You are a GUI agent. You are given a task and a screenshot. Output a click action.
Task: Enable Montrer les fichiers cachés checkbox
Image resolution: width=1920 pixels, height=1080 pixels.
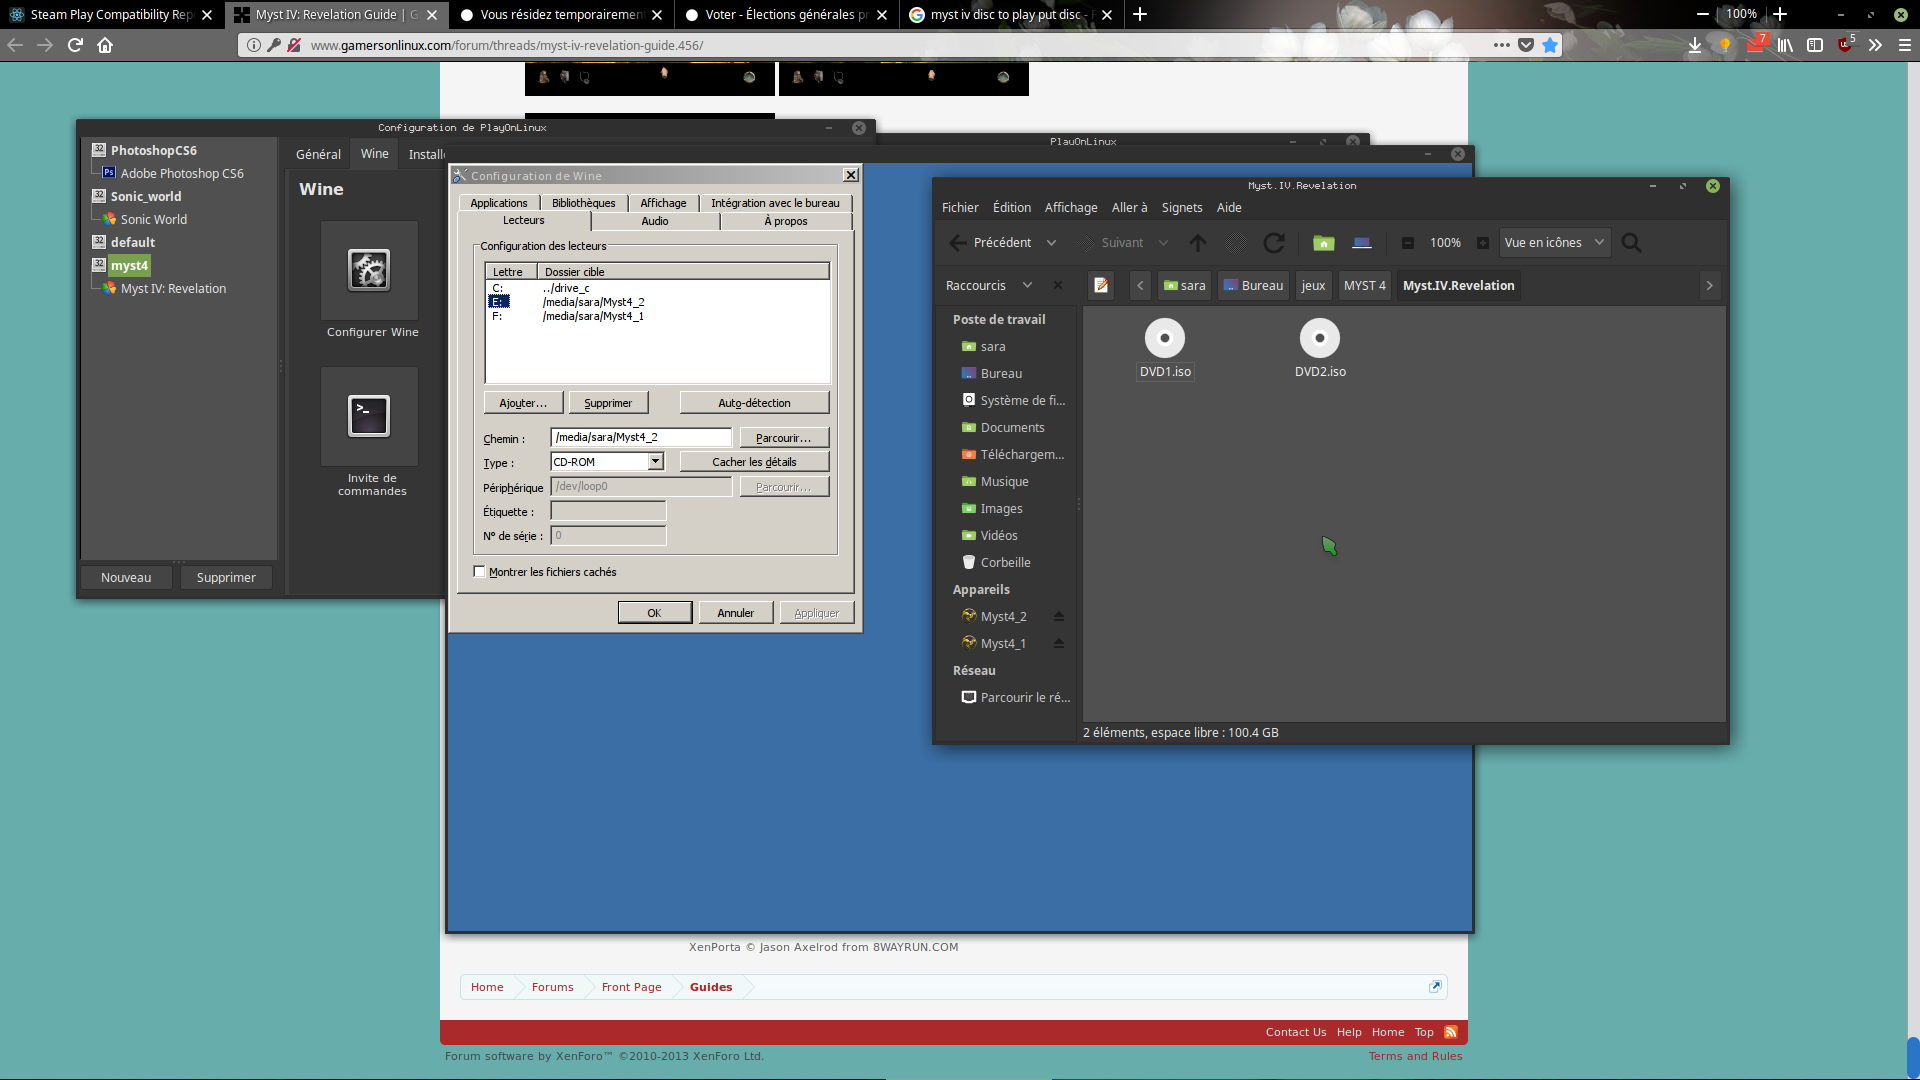coord(479,572)
